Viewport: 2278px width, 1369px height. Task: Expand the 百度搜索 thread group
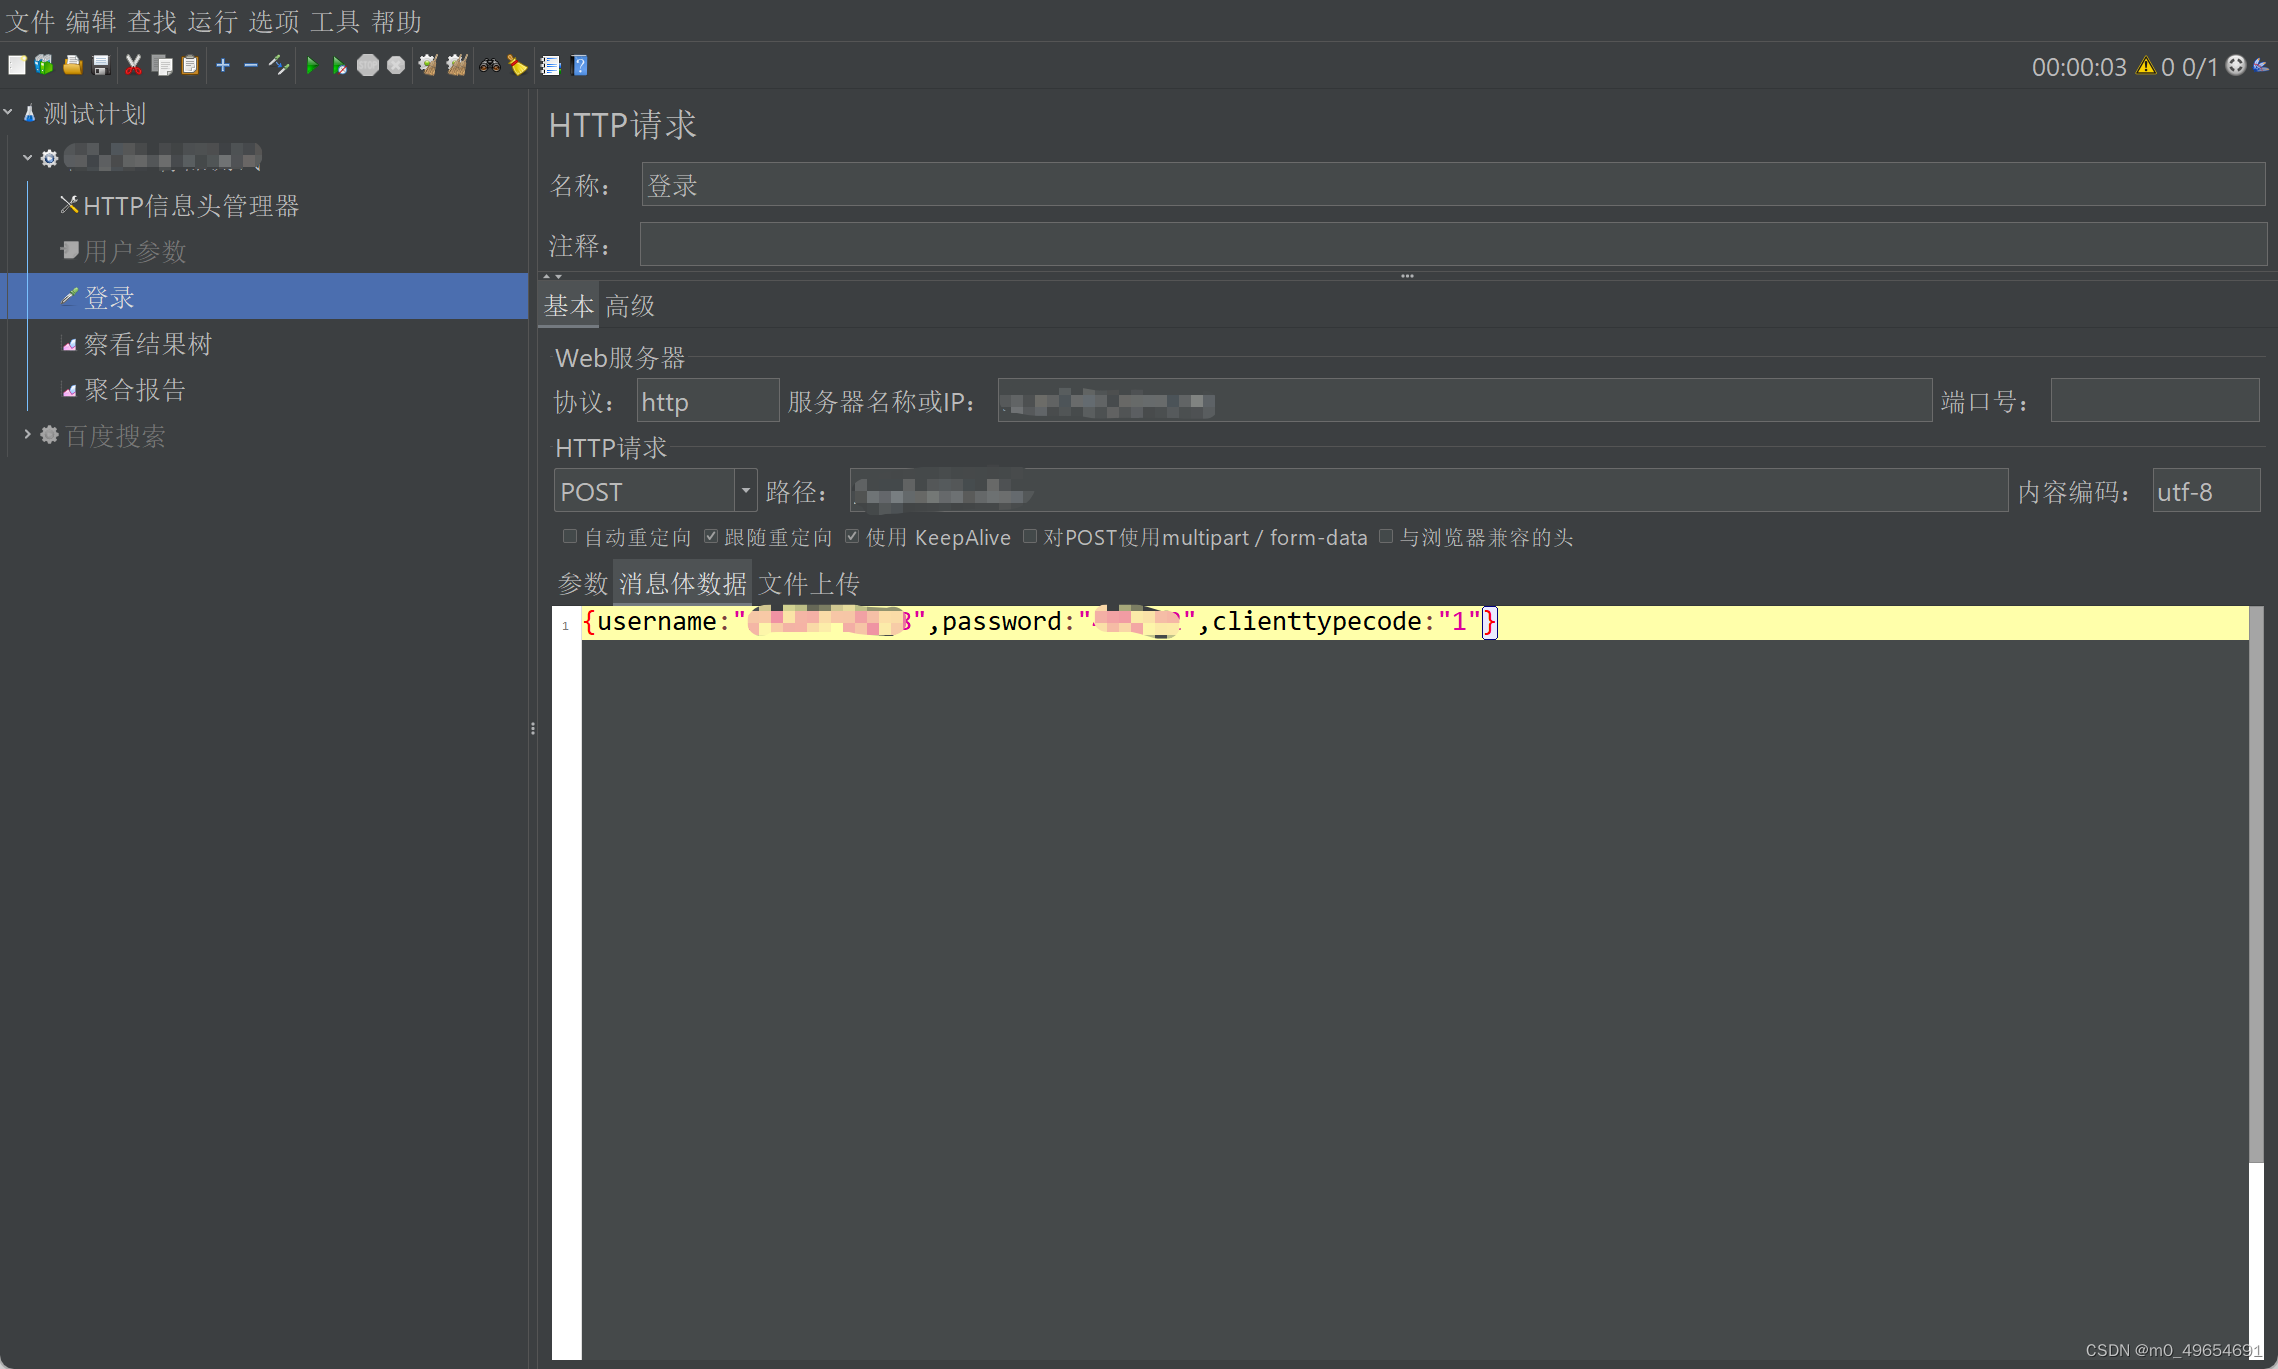point(27,435)
